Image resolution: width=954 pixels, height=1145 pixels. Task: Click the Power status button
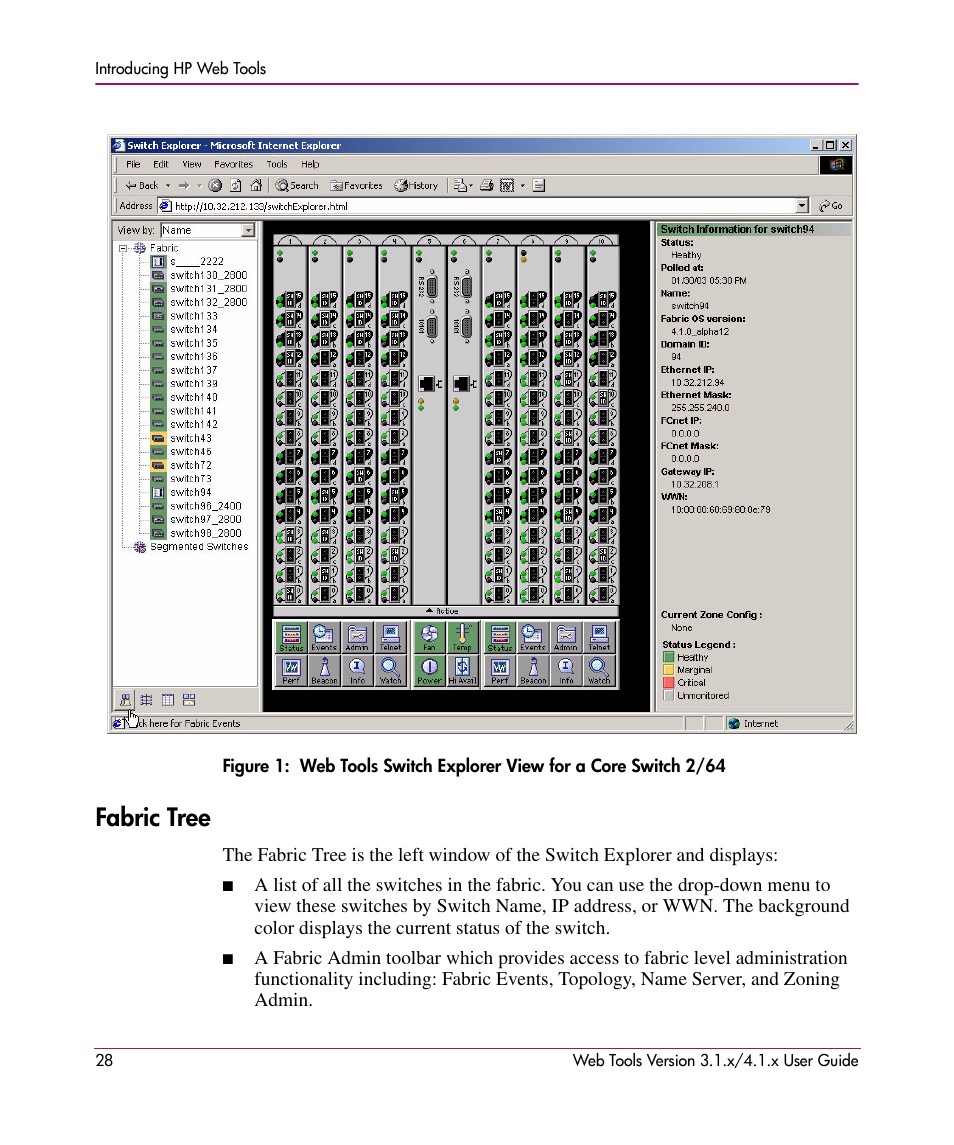(430, 670)
